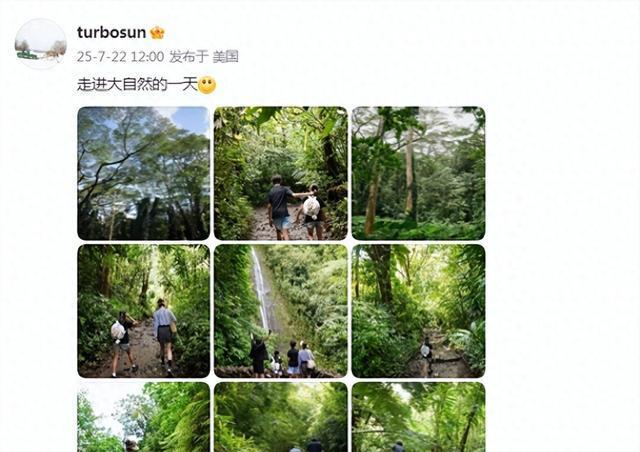
Task: Open photo of lone hiker on stepped path
Action: (x=418, y=311)
